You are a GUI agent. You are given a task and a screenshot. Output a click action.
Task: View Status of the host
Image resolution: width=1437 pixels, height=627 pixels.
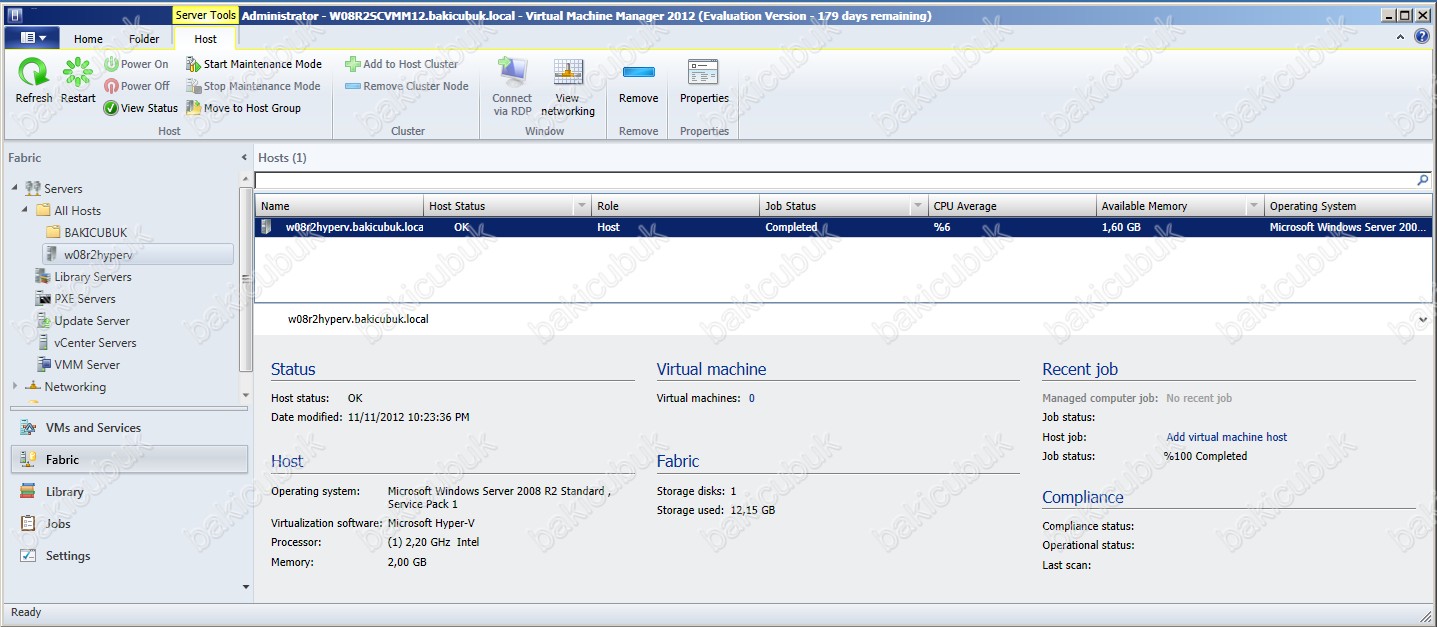tap(141, 108)
